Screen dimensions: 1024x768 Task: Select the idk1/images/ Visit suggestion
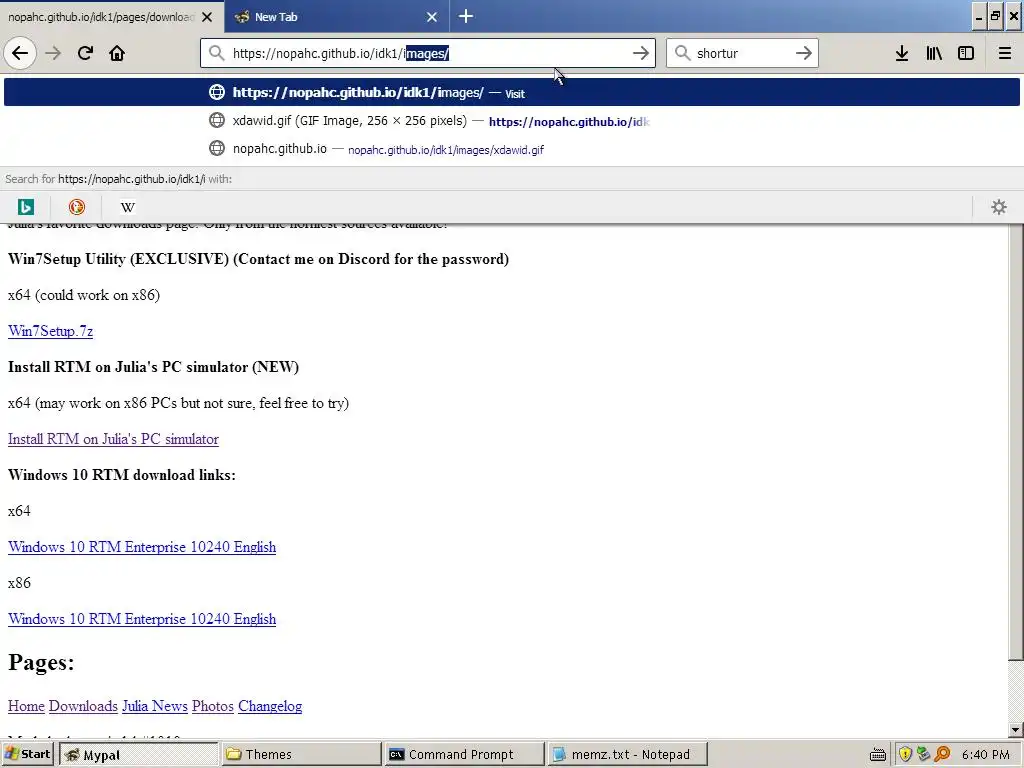(x=511, y=92)
